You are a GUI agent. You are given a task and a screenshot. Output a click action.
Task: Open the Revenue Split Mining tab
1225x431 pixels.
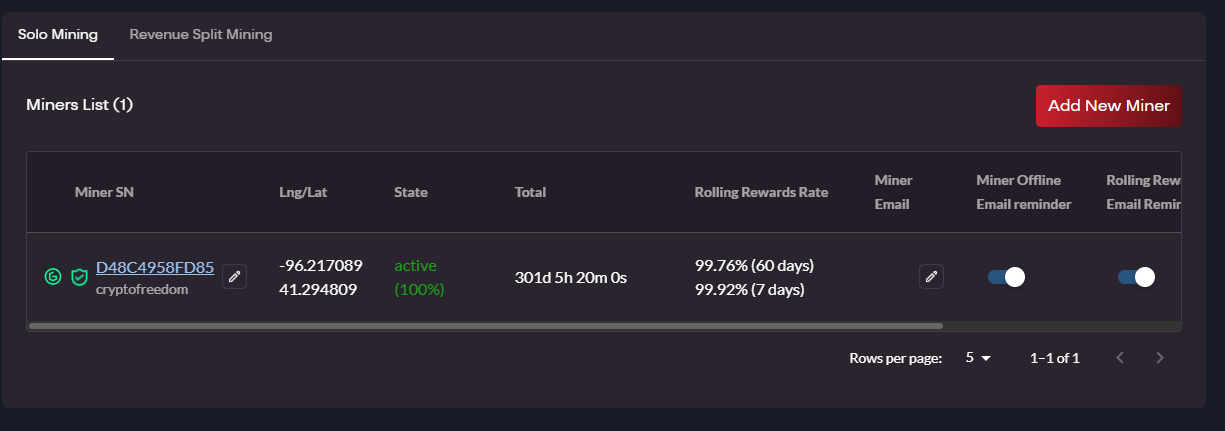tap(201, 35)
